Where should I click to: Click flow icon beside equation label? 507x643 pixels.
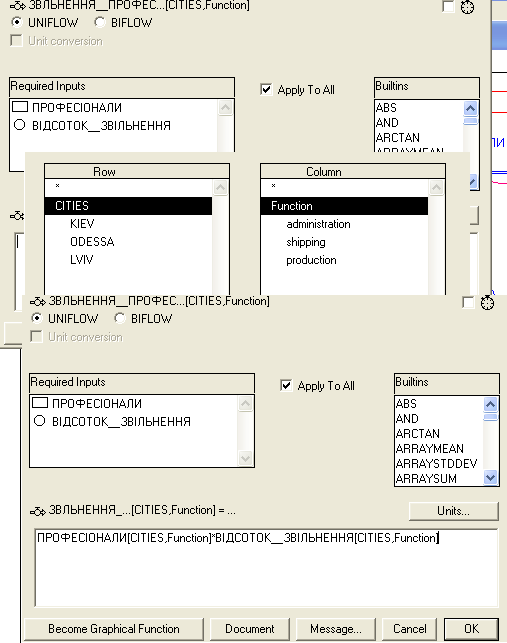[38, 511]
